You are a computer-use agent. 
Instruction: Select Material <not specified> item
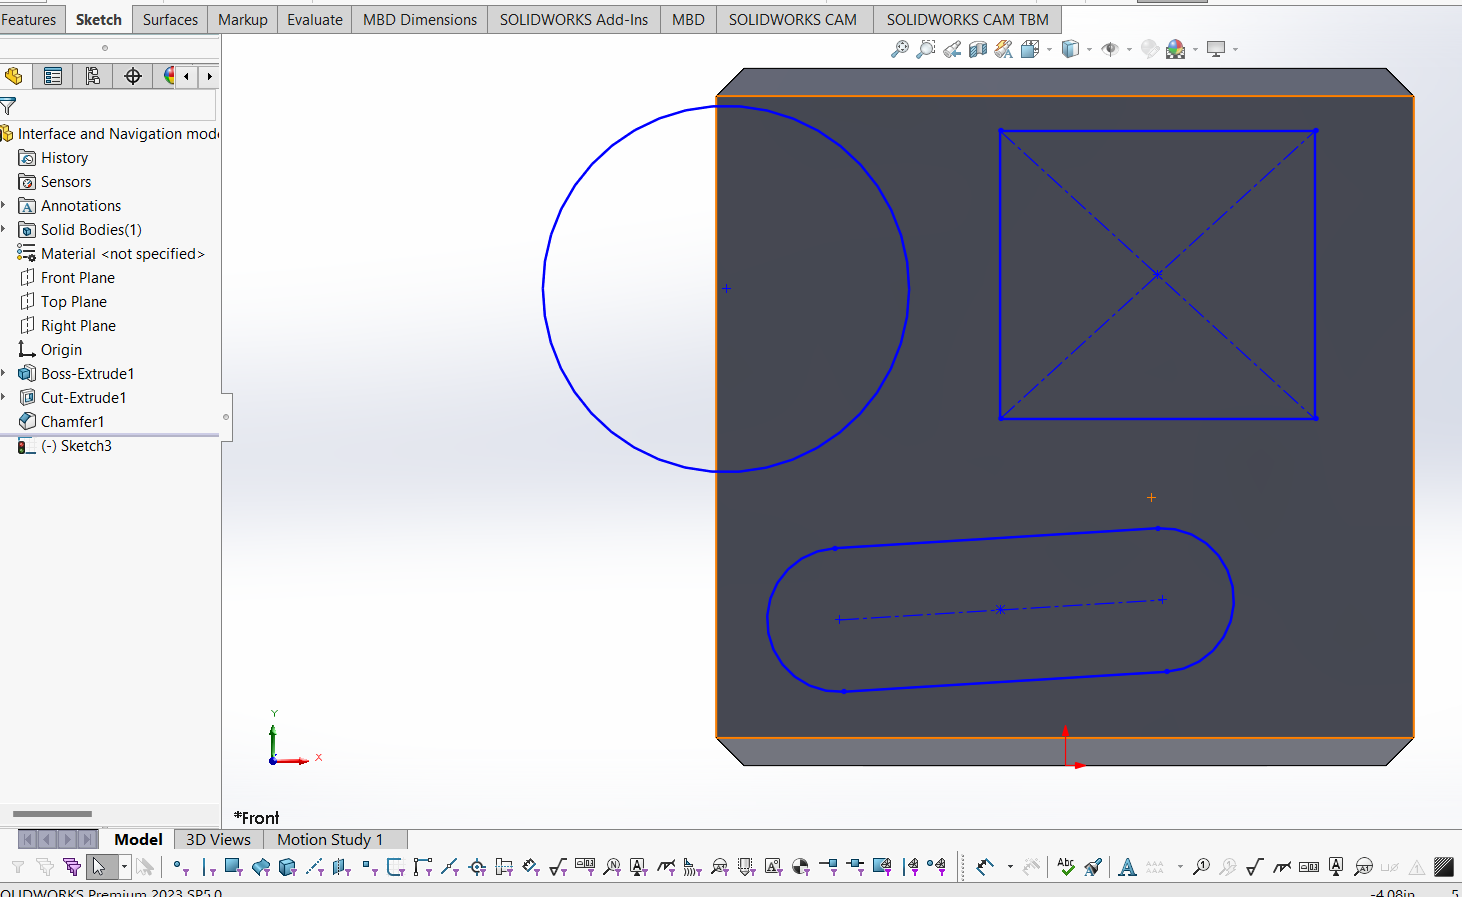pos(111,254)
